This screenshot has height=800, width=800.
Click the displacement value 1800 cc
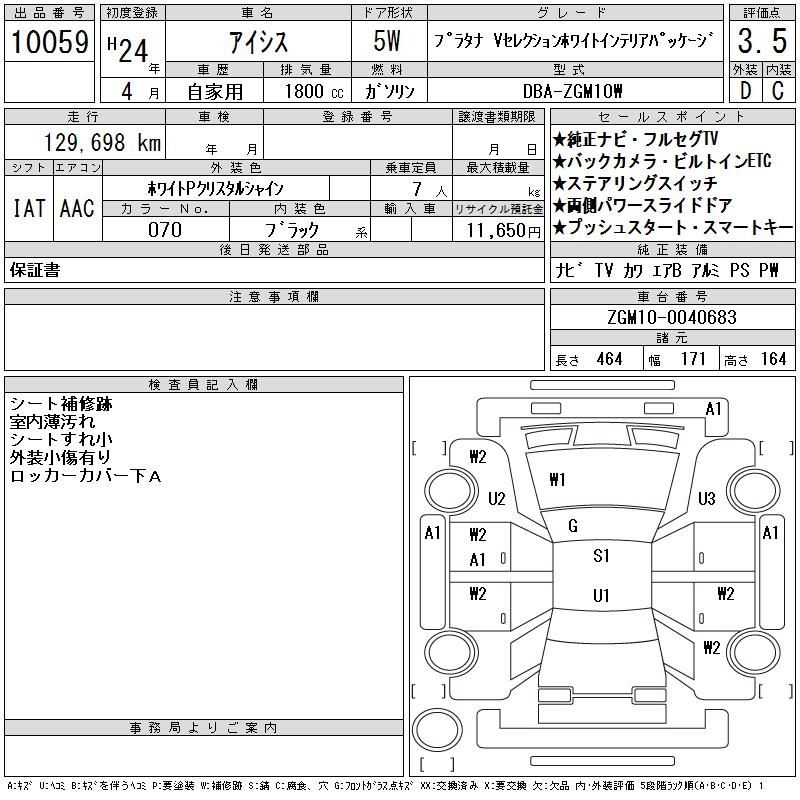pos(314,91)
